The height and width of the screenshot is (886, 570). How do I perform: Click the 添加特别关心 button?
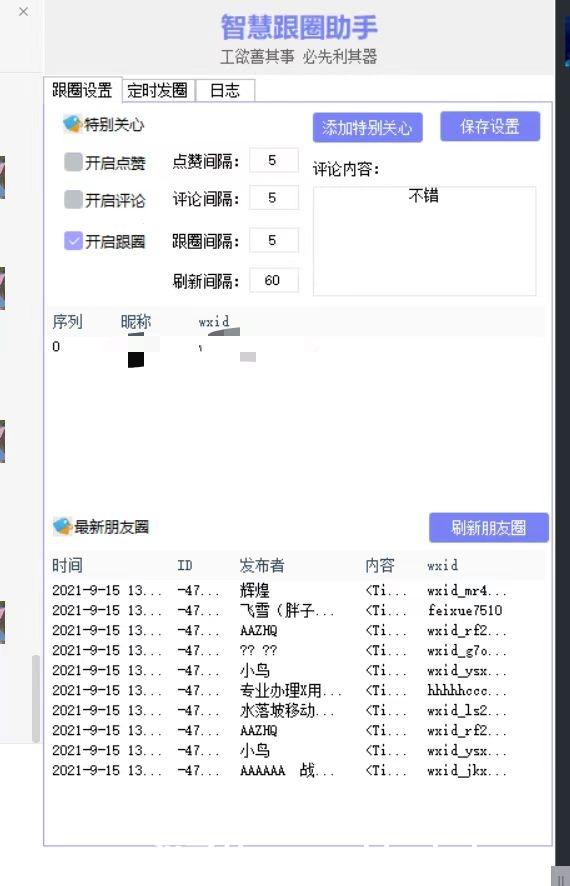(367, 127)
